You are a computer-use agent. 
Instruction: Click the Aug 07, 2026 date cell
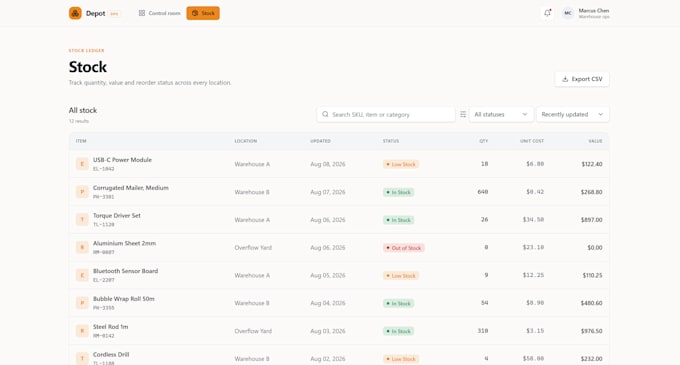tap(328, 192)
